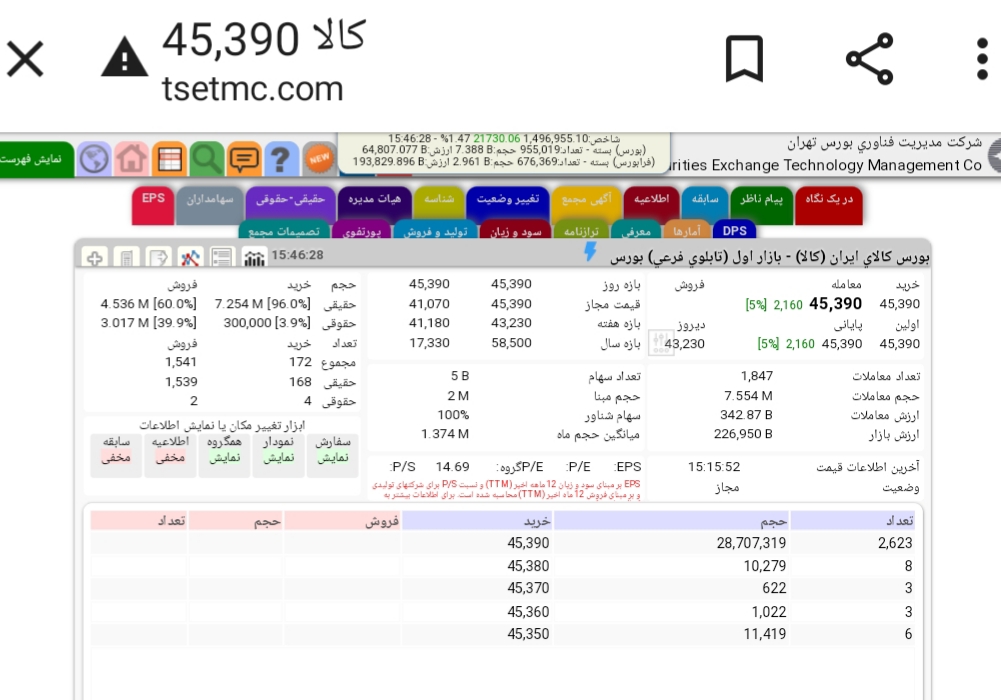Click the orange NEW badge icon
The height and width of the screenshot is (700, 1001).
click(319, 159)
